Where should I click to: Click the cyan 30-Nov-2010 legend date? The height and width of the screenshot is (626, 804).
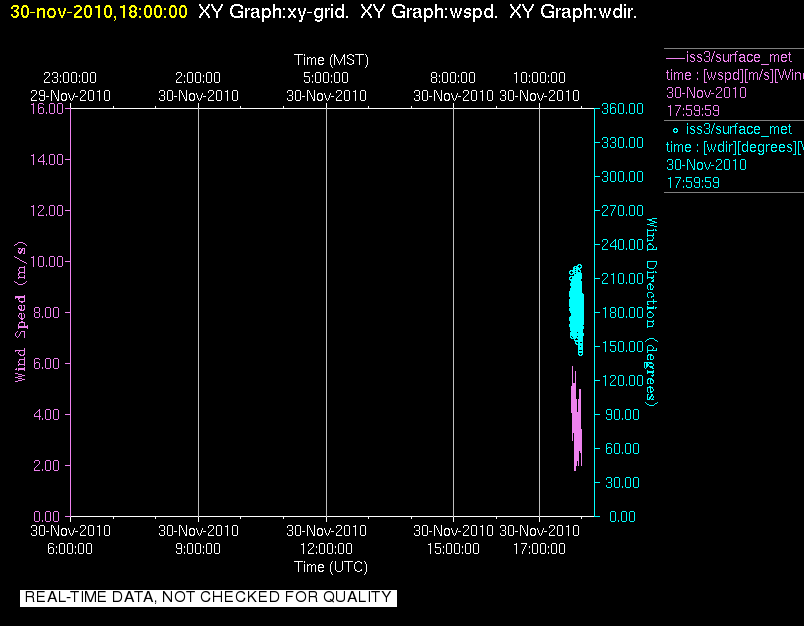point(706,165)
